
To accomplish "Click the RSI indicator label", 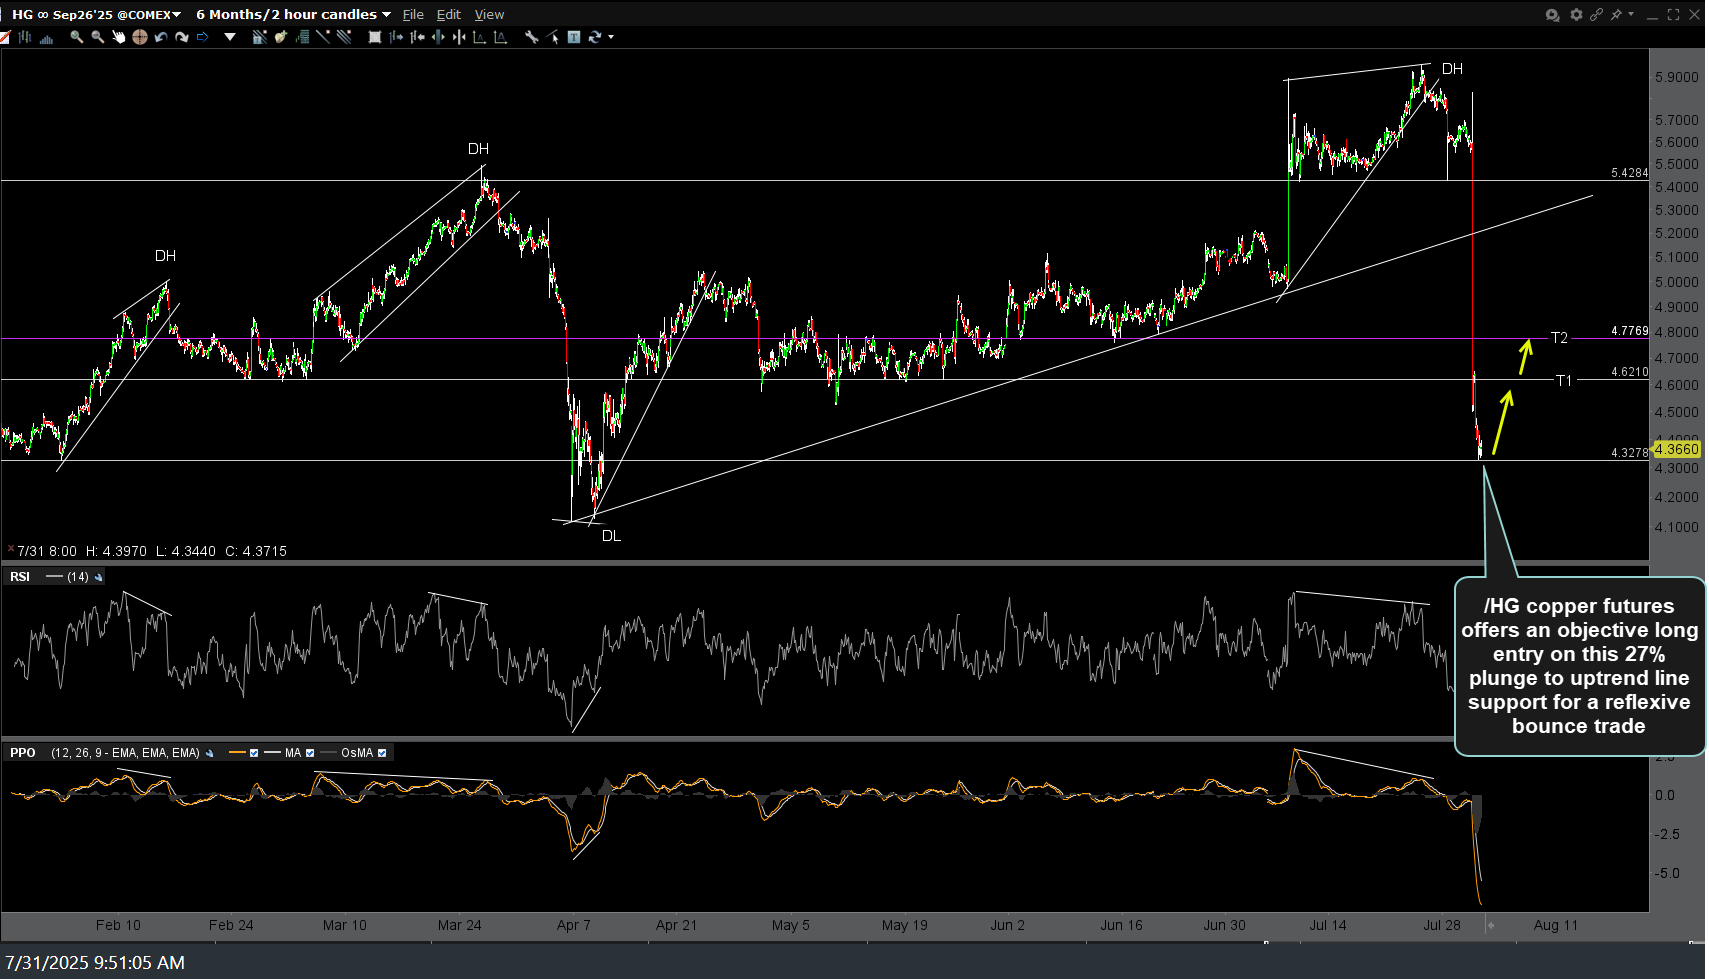I will tap(20, 577).
